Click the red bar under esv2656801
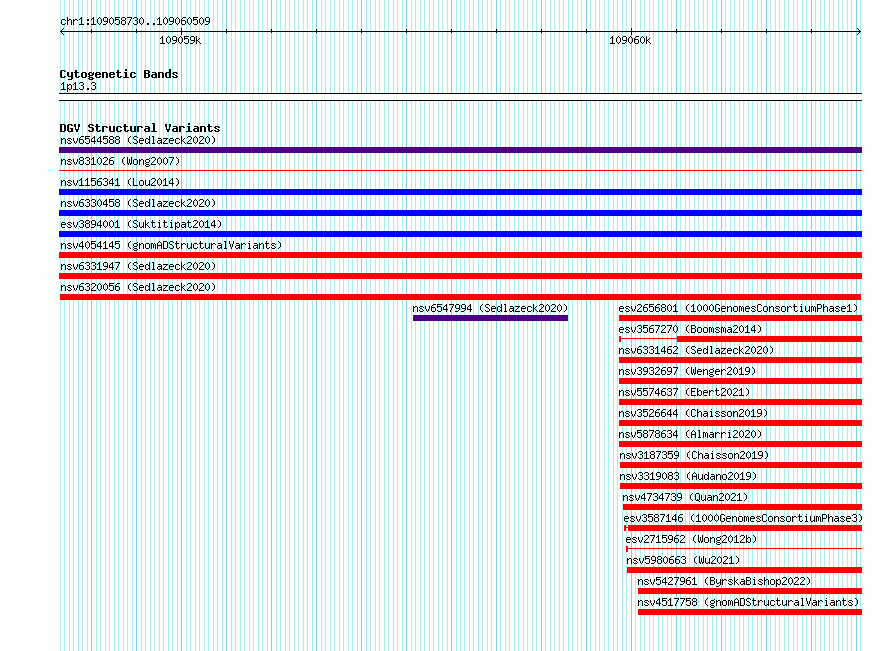The image size is (890, 651). [740, 318]
